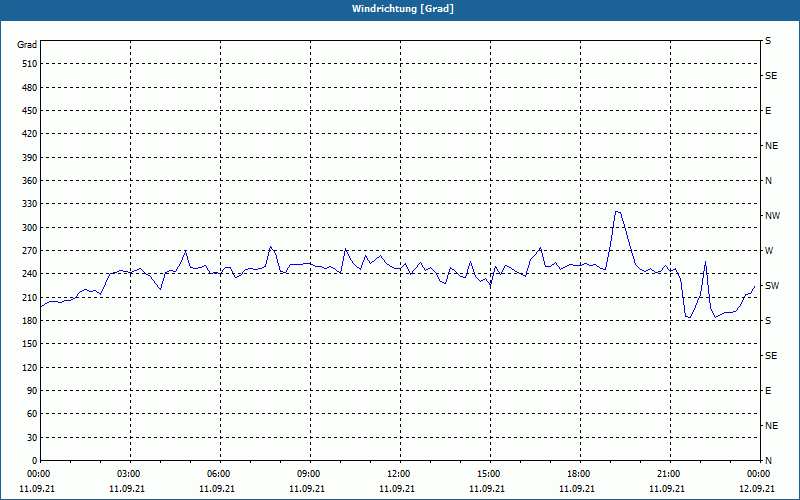Select the 510 degree axis label
The image size is (800, 500).
pyautogui.click(x=30, y=64)
